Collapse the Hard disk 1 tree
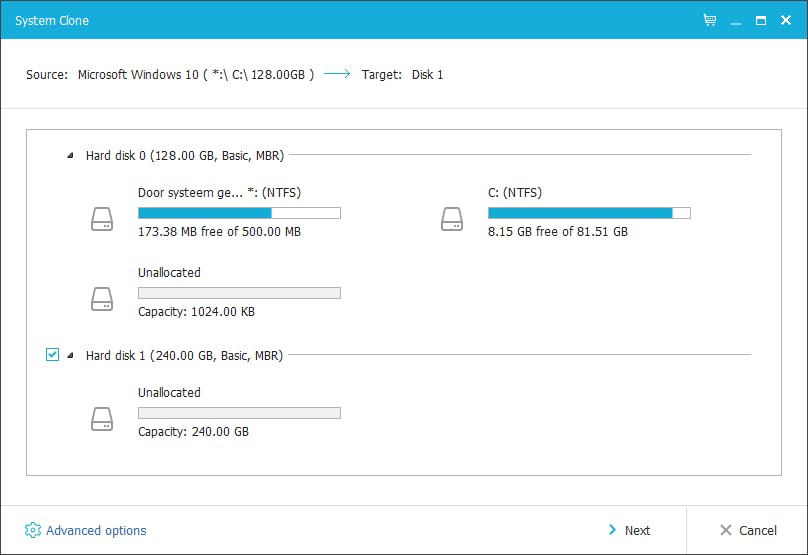The width and height of the screenshot is (808, 555). coord(70,356)
